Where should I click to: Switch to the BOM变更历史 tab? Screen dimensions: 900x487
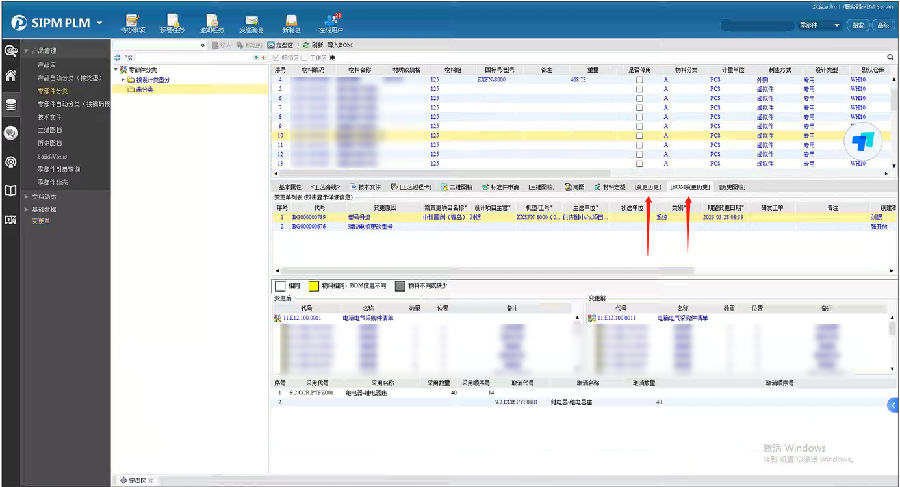(x=690, y=187)
